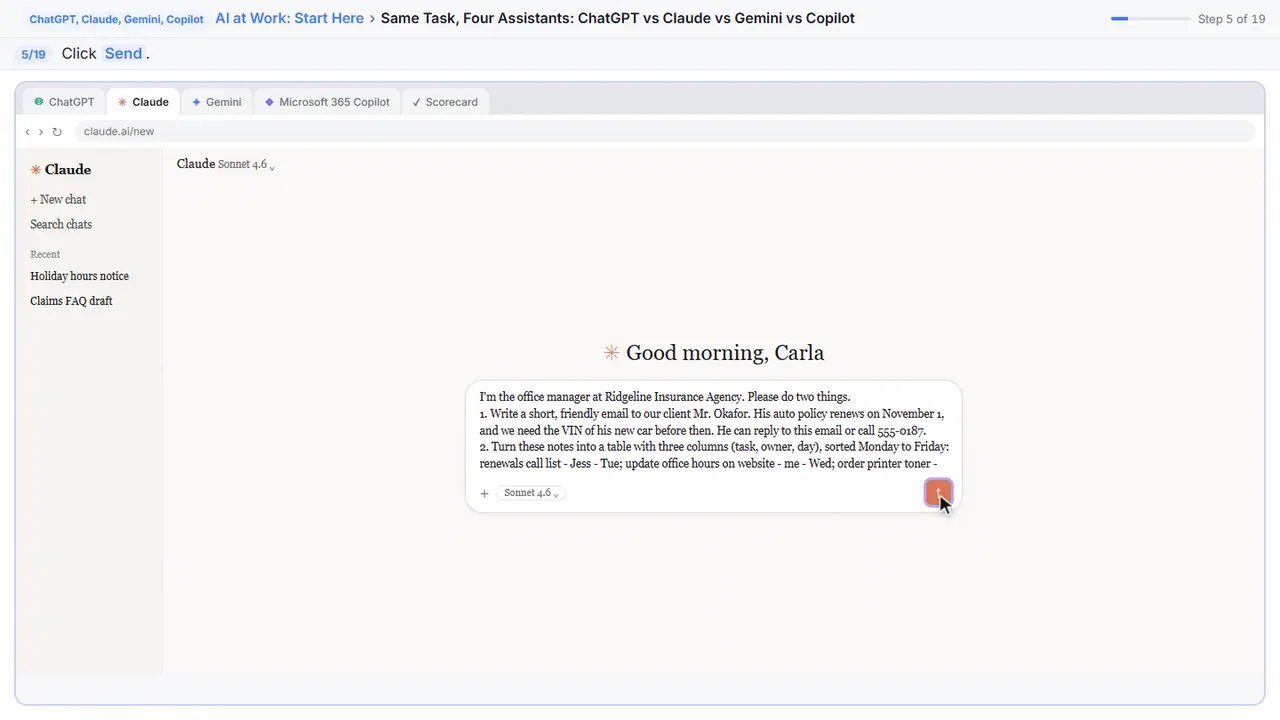Click the Recent heading in sidebar
Image resolution: width=1280 pixels, height=720 pixels.
[45, 255]
